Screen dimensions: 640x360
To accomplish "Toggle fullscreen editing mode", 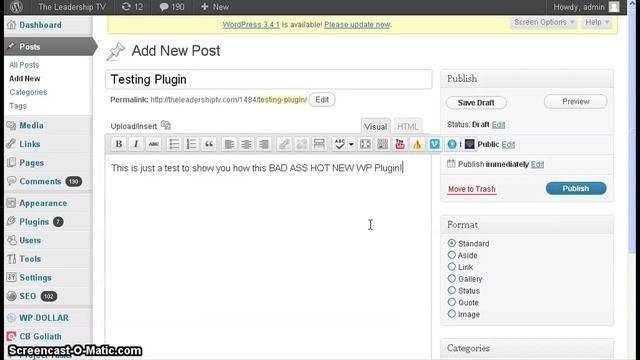I will point(365,144).
